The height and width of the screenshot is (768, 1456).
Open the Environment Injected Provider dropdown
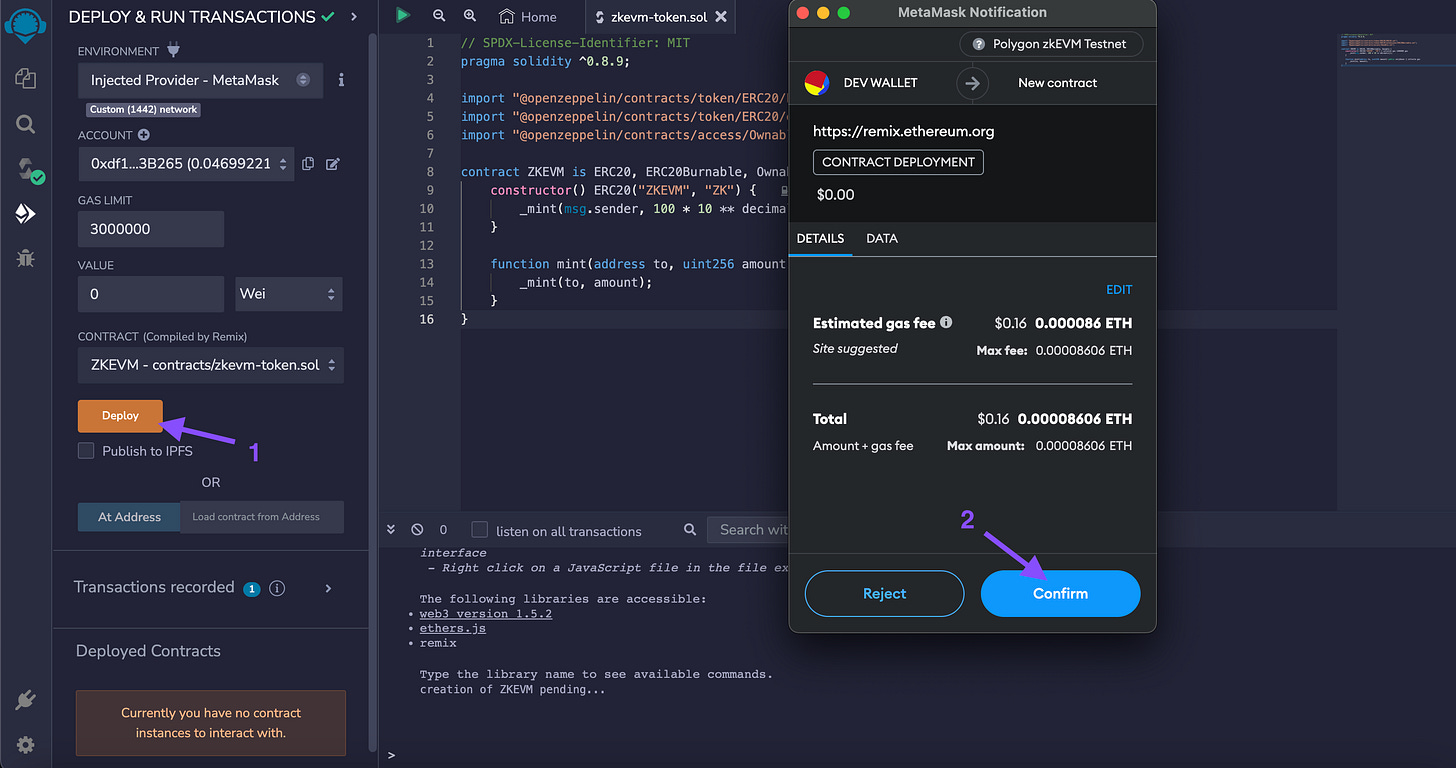tap(200, 80)
